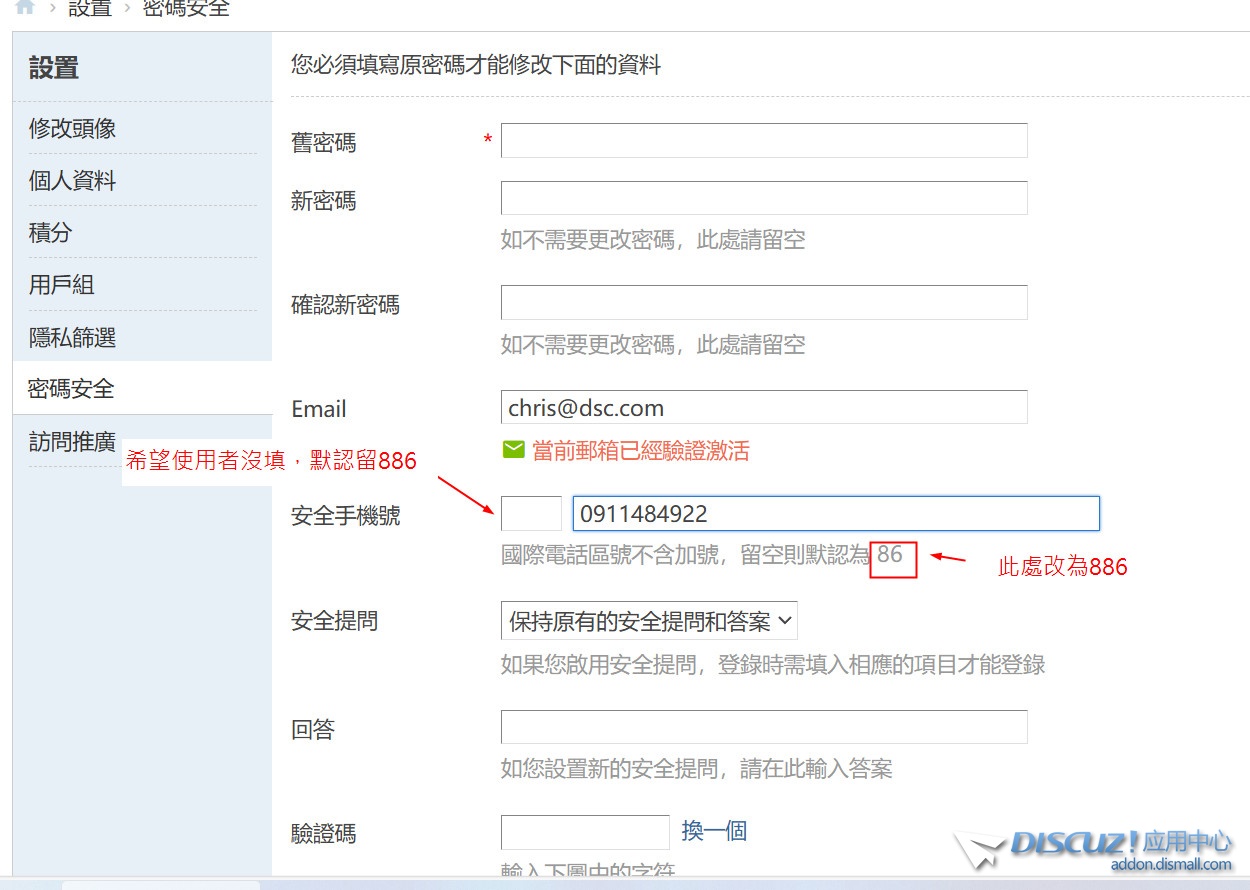Click the country code box for 安全手機號
The image size is (1250, 890).
pos(531,514)
